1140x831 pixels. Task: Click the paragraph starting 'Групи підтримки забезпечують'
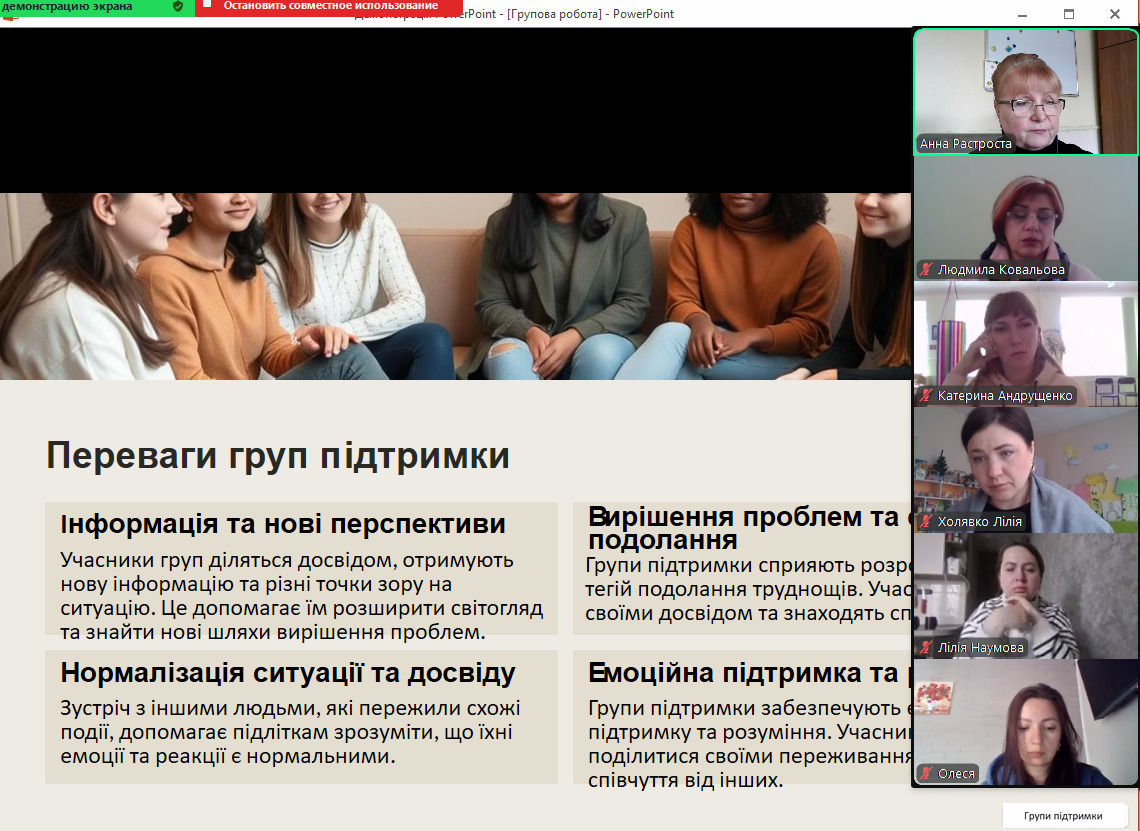(x=750, y=744)
